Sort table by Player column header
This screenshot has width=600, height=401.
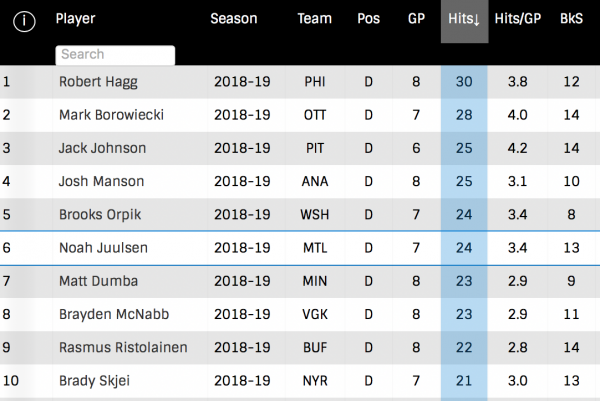[75, 19]
